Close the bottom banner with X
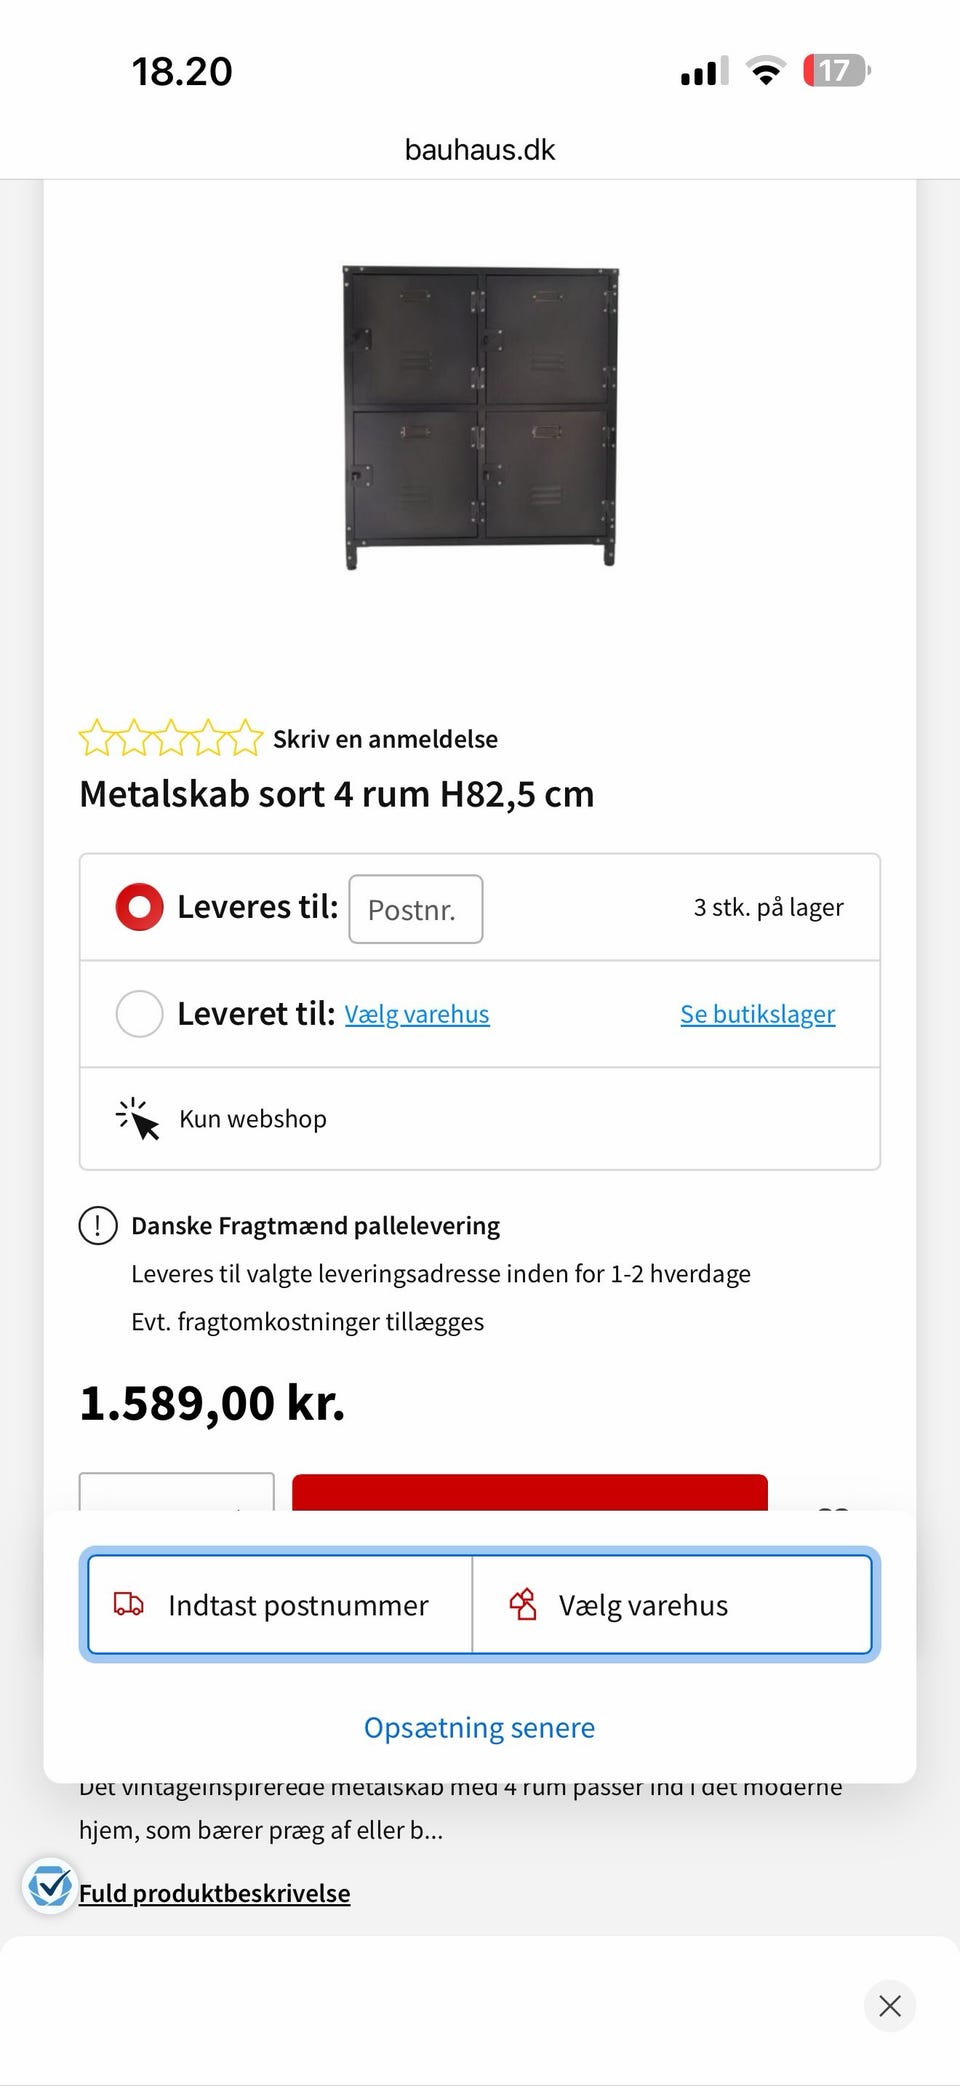 [x=889, y=2005]
